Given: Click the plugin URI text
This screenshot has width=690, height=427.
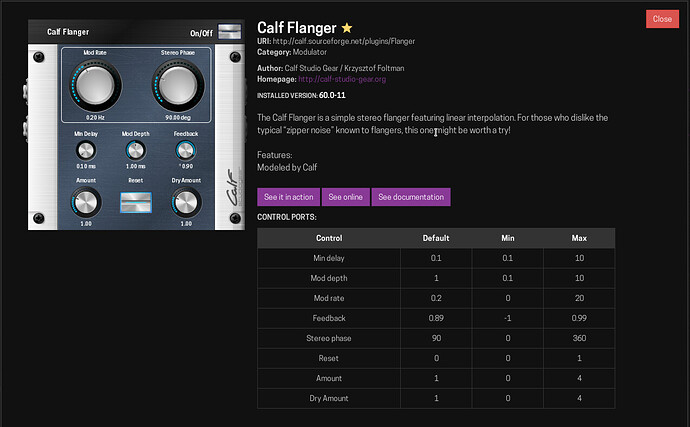Looking at the screenshot, I should pos(336,41).
